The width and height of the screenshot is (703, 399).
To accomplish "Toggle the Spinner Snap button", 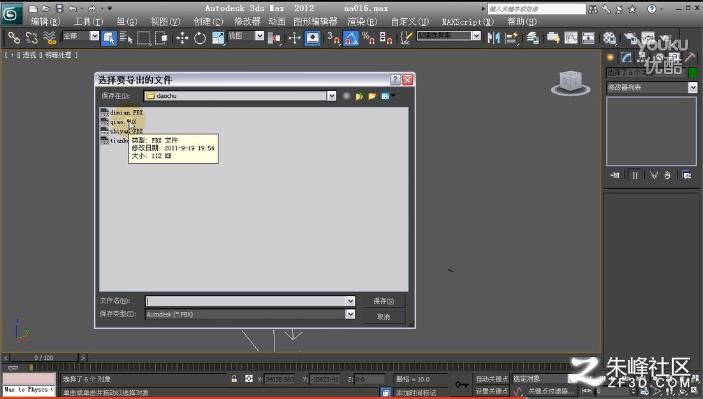I will [x=386, y=38].
